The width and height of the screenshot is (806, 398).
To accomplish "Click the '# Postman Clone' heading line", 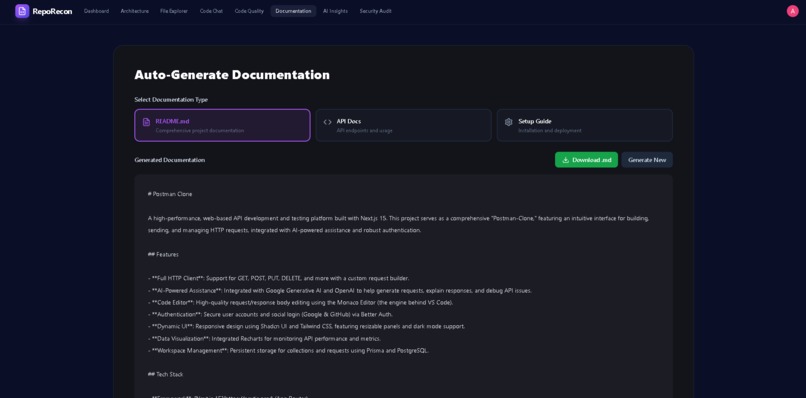I will tap(170, 194).
